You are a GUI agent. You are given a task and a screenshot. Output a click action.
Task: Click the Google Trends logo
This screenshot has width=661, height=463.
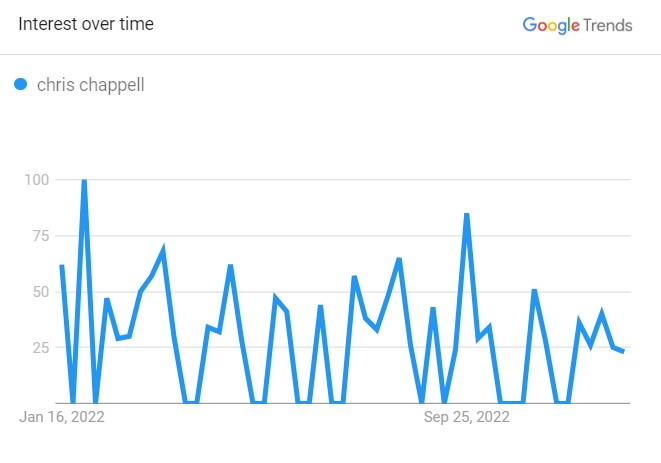pyautogui.click(x=577, y=25)
